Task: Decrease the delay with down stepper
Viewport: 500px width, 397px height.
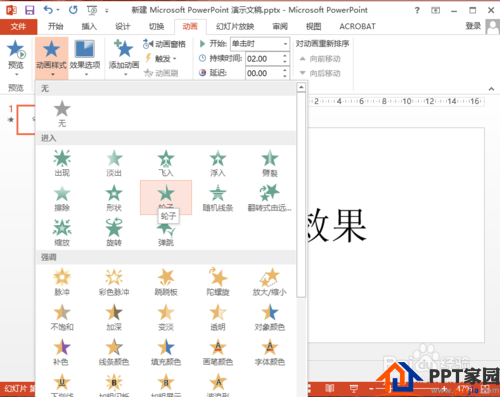Action: 285,76
